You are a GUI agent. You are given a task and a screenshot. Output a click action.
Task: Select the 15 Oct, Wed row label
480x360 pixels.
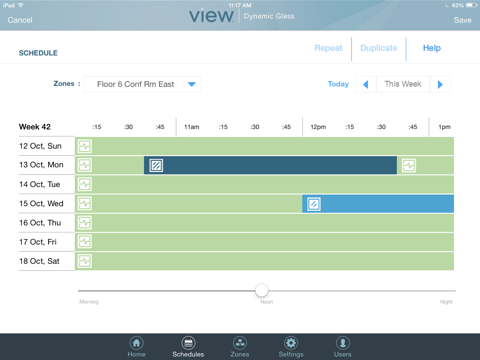[x=41, y=204]
